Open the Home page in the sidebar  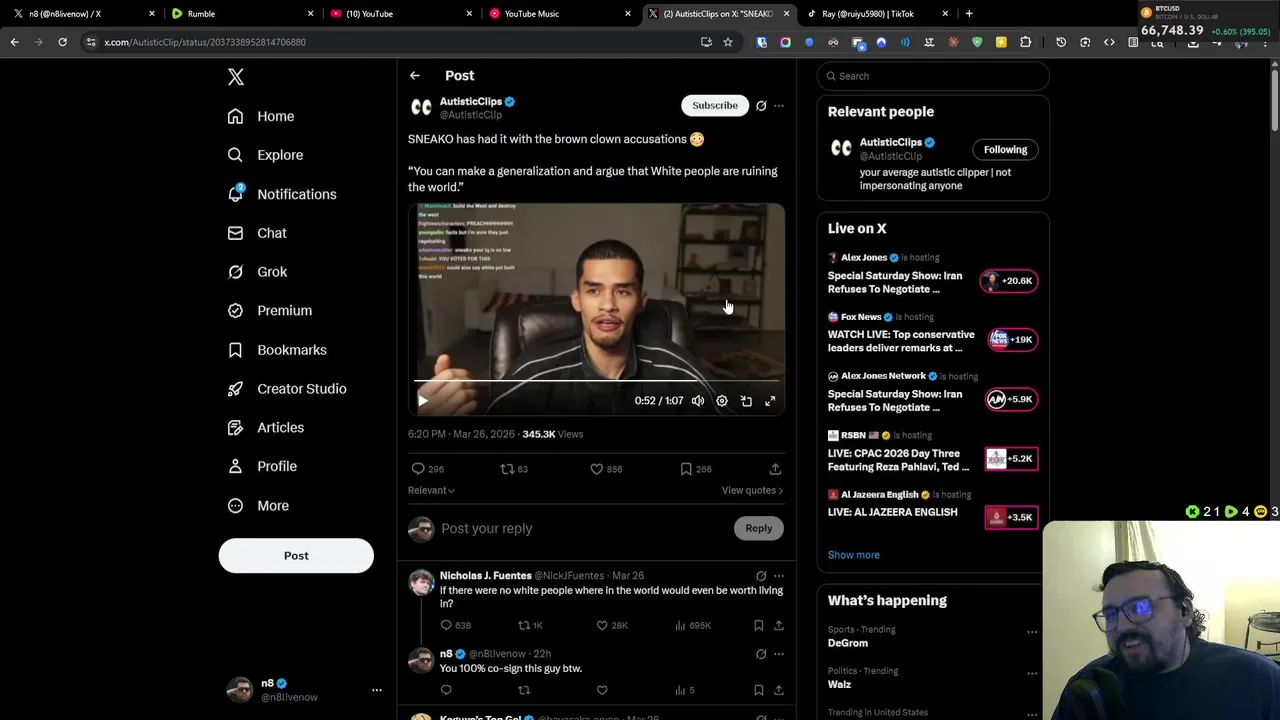point(260,116)
